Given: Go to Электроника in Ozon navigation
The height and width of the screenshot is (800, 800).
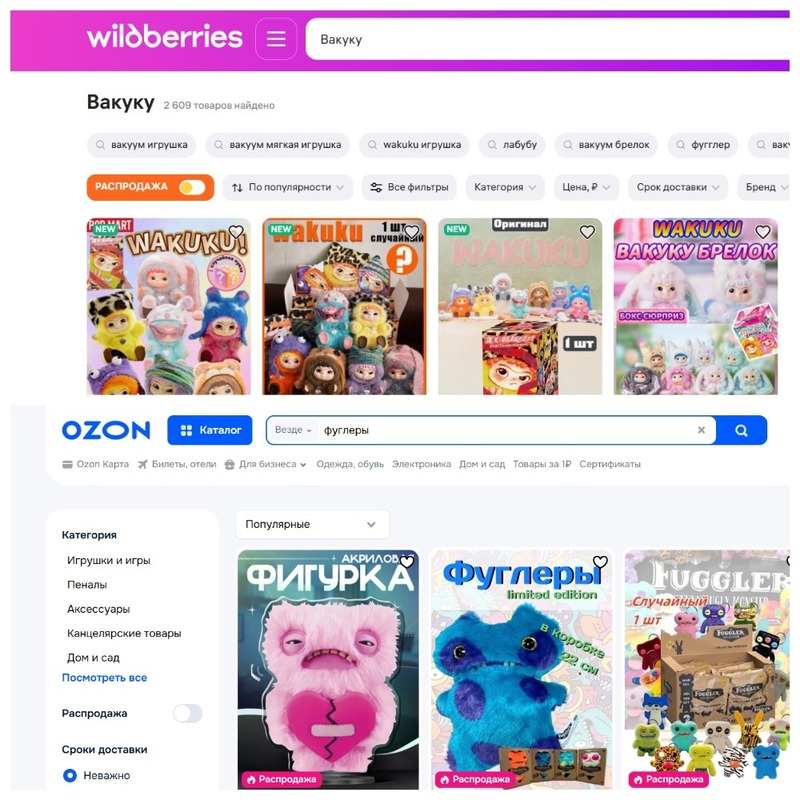Looking at the screenshot, I should (421, 464).
